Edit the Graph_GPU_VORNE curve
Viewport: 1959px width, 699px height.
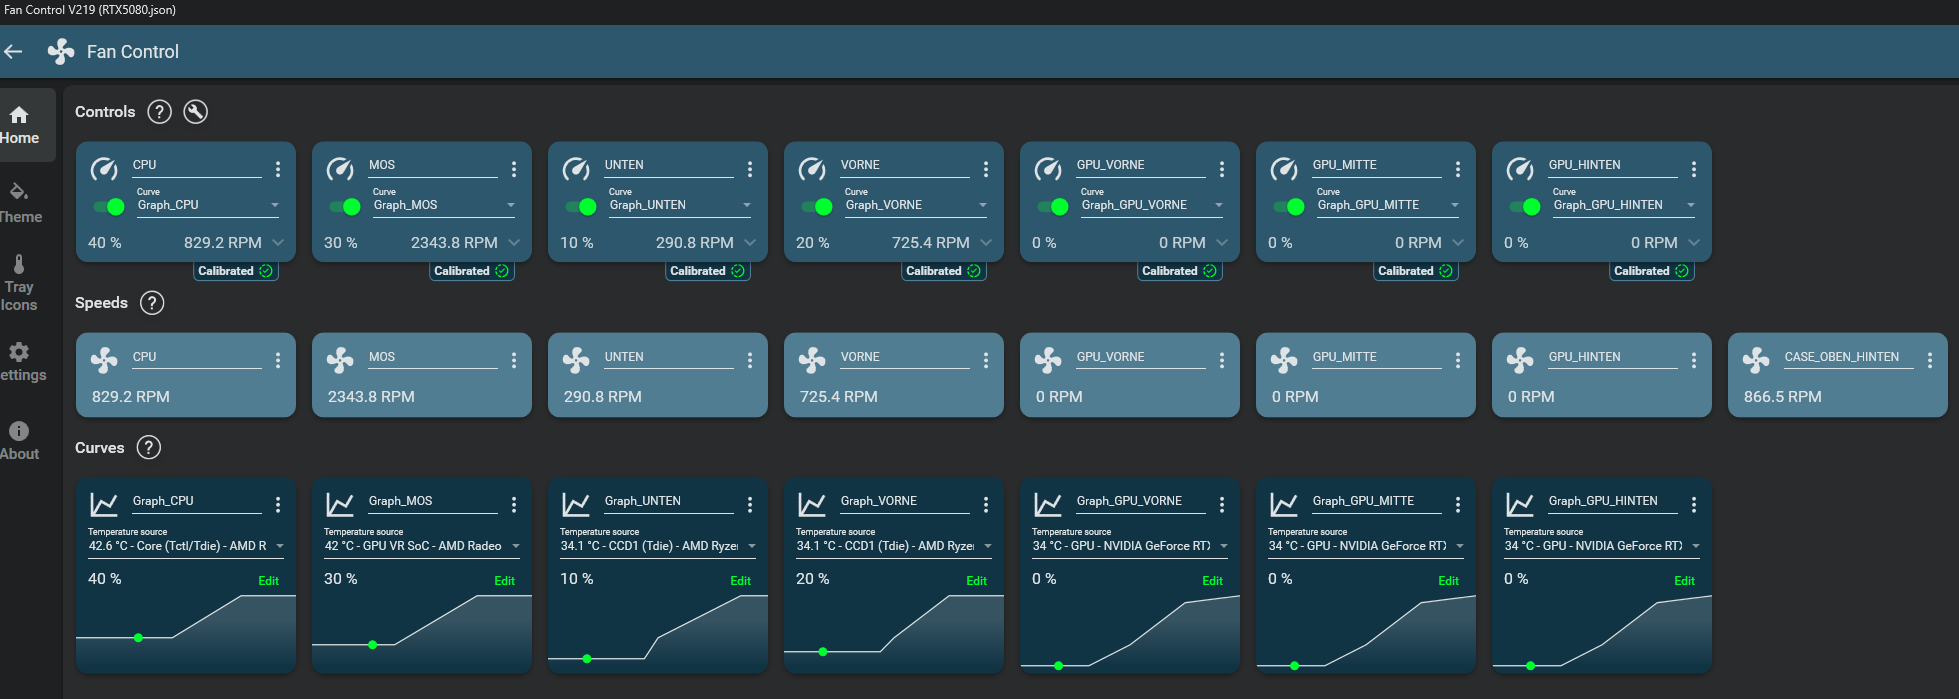(1213, 581)
